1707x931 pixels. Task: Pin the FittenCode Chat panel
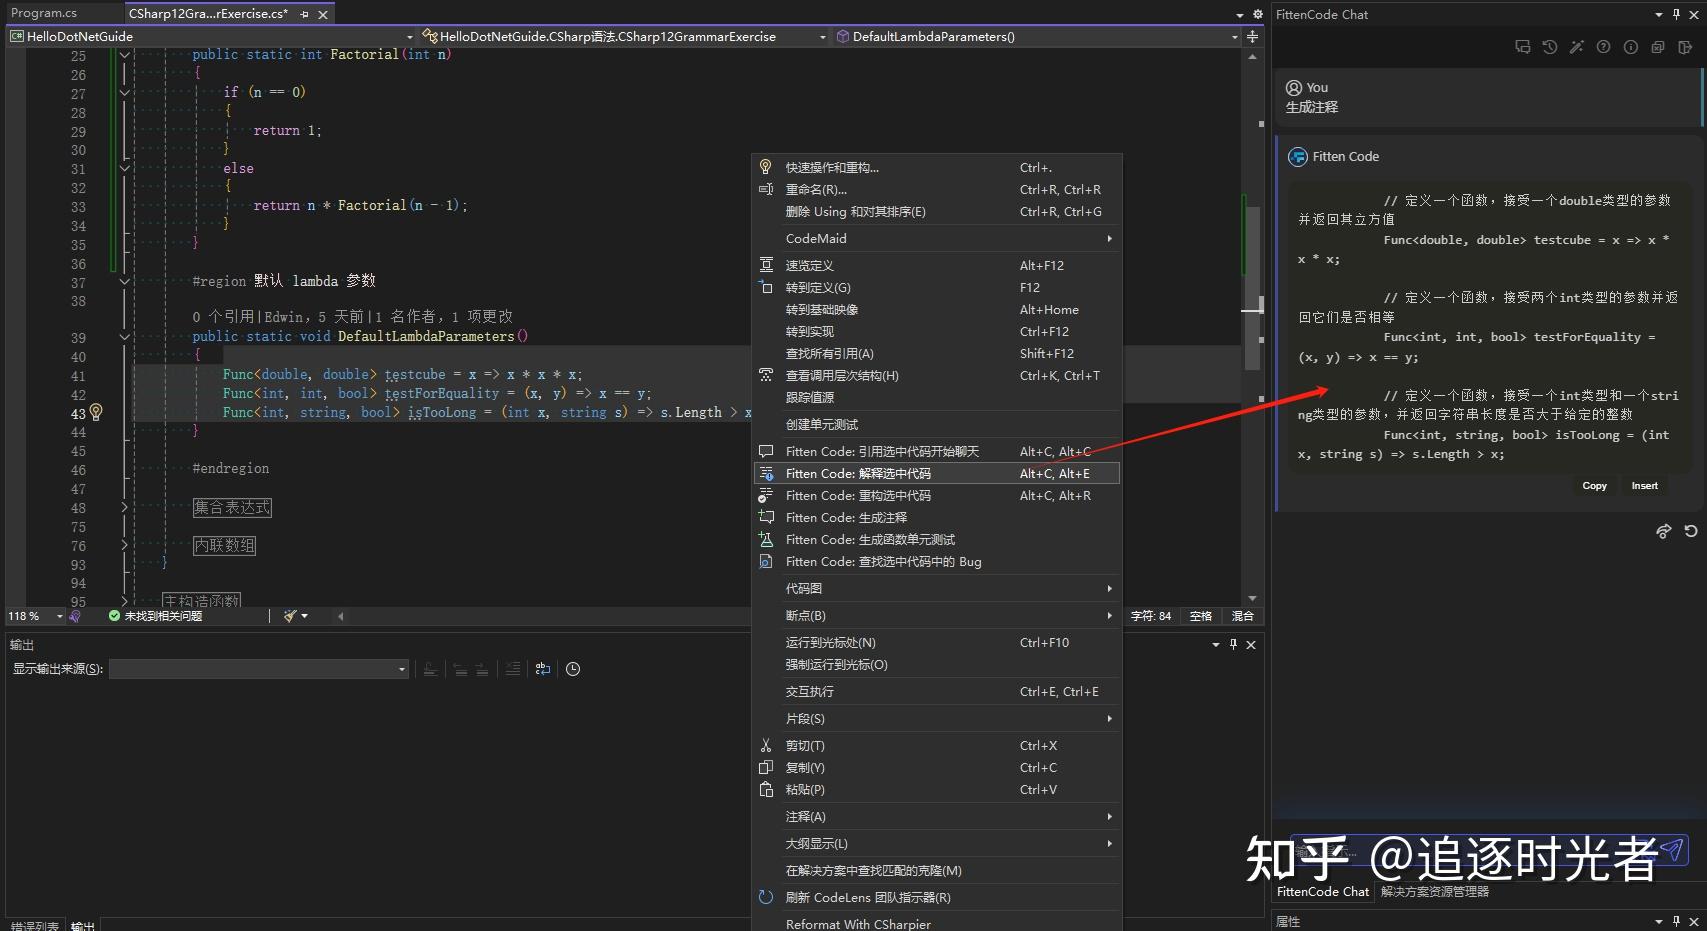coord(1674,14)
